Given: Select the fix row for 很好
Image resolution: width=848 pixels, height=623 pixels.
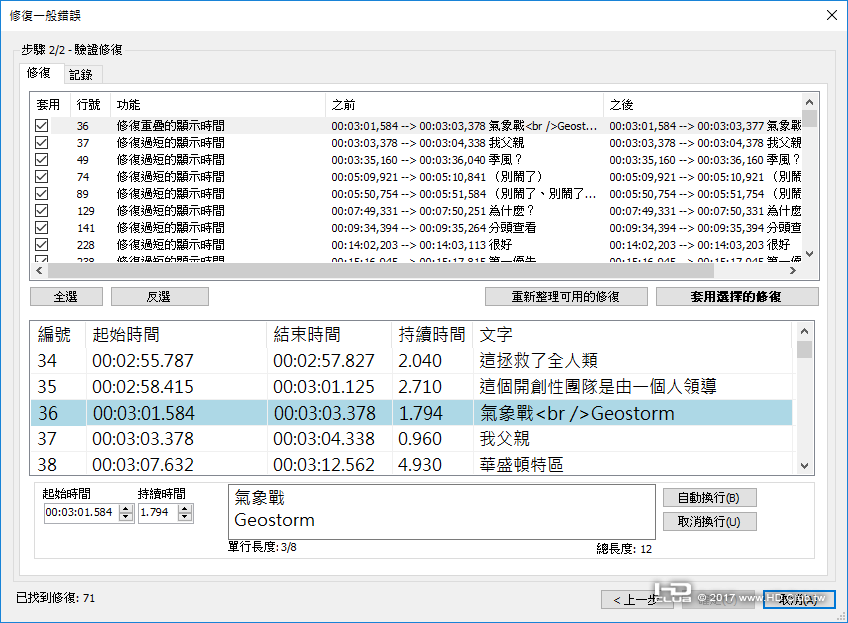Looking at the screenshot, I should coord(416,244).
